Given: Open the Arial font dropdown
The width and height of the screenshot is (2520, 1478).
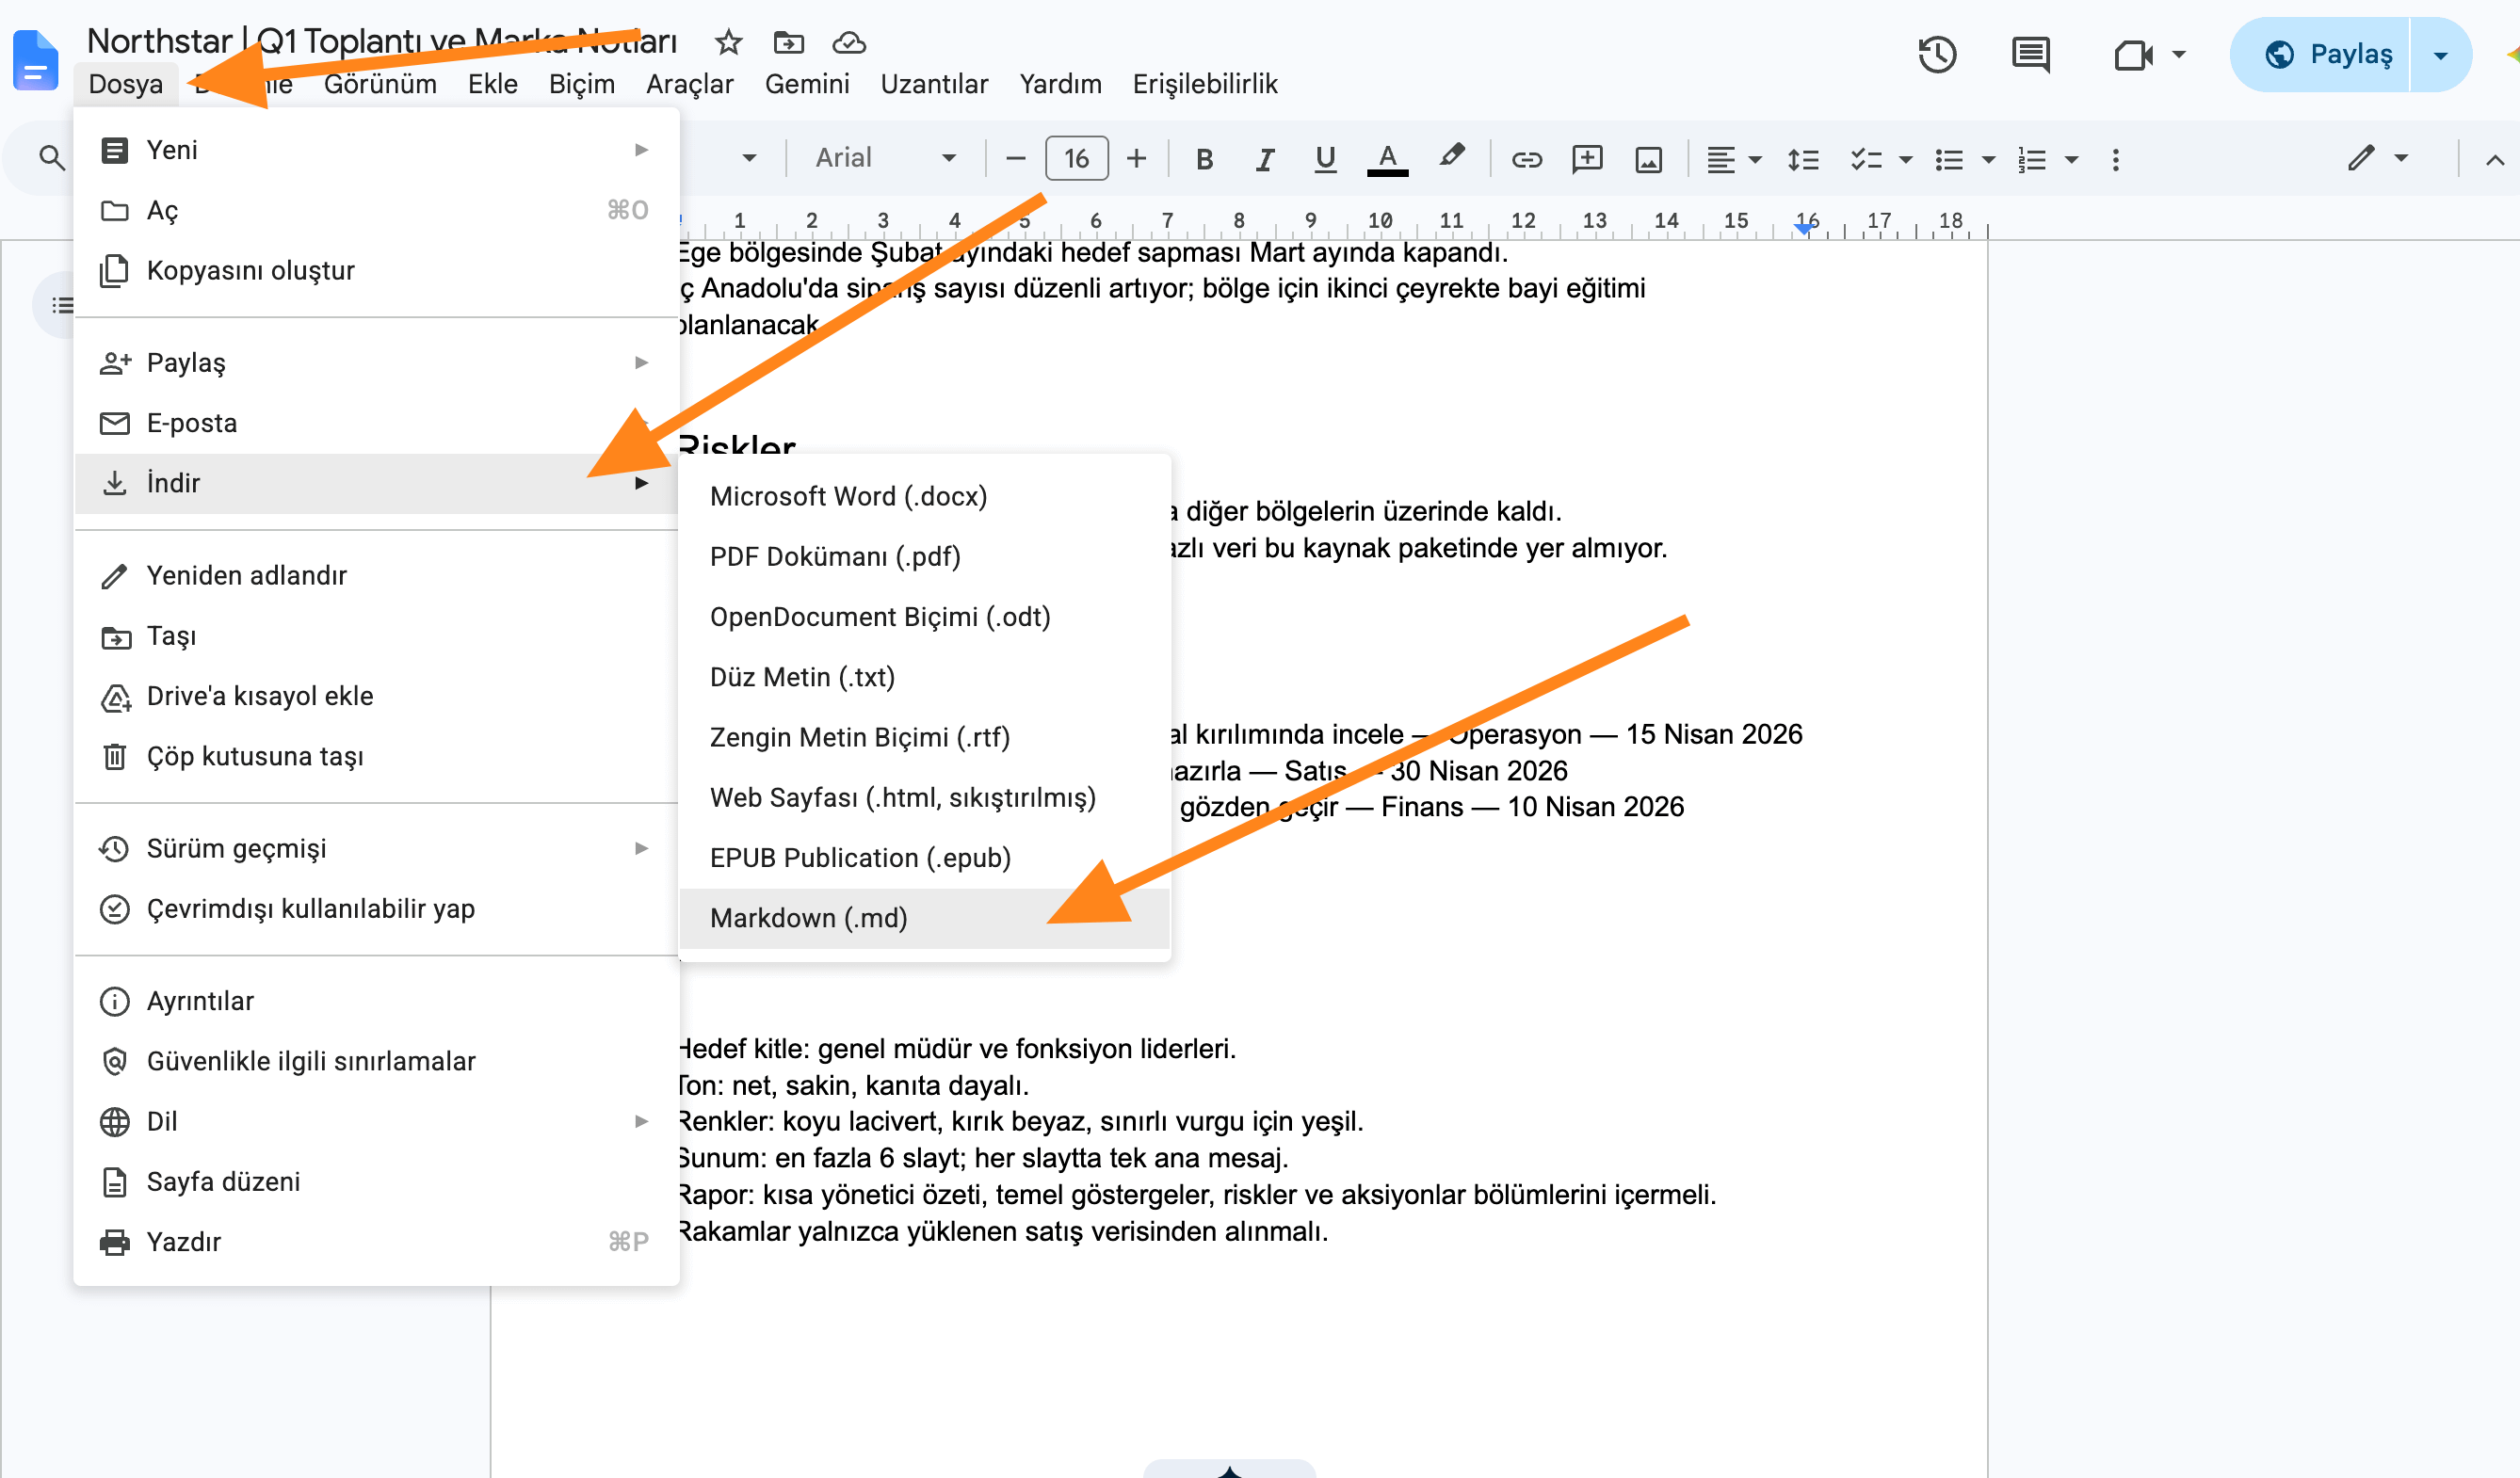Looking at the screenshot, I should [885, 158].
